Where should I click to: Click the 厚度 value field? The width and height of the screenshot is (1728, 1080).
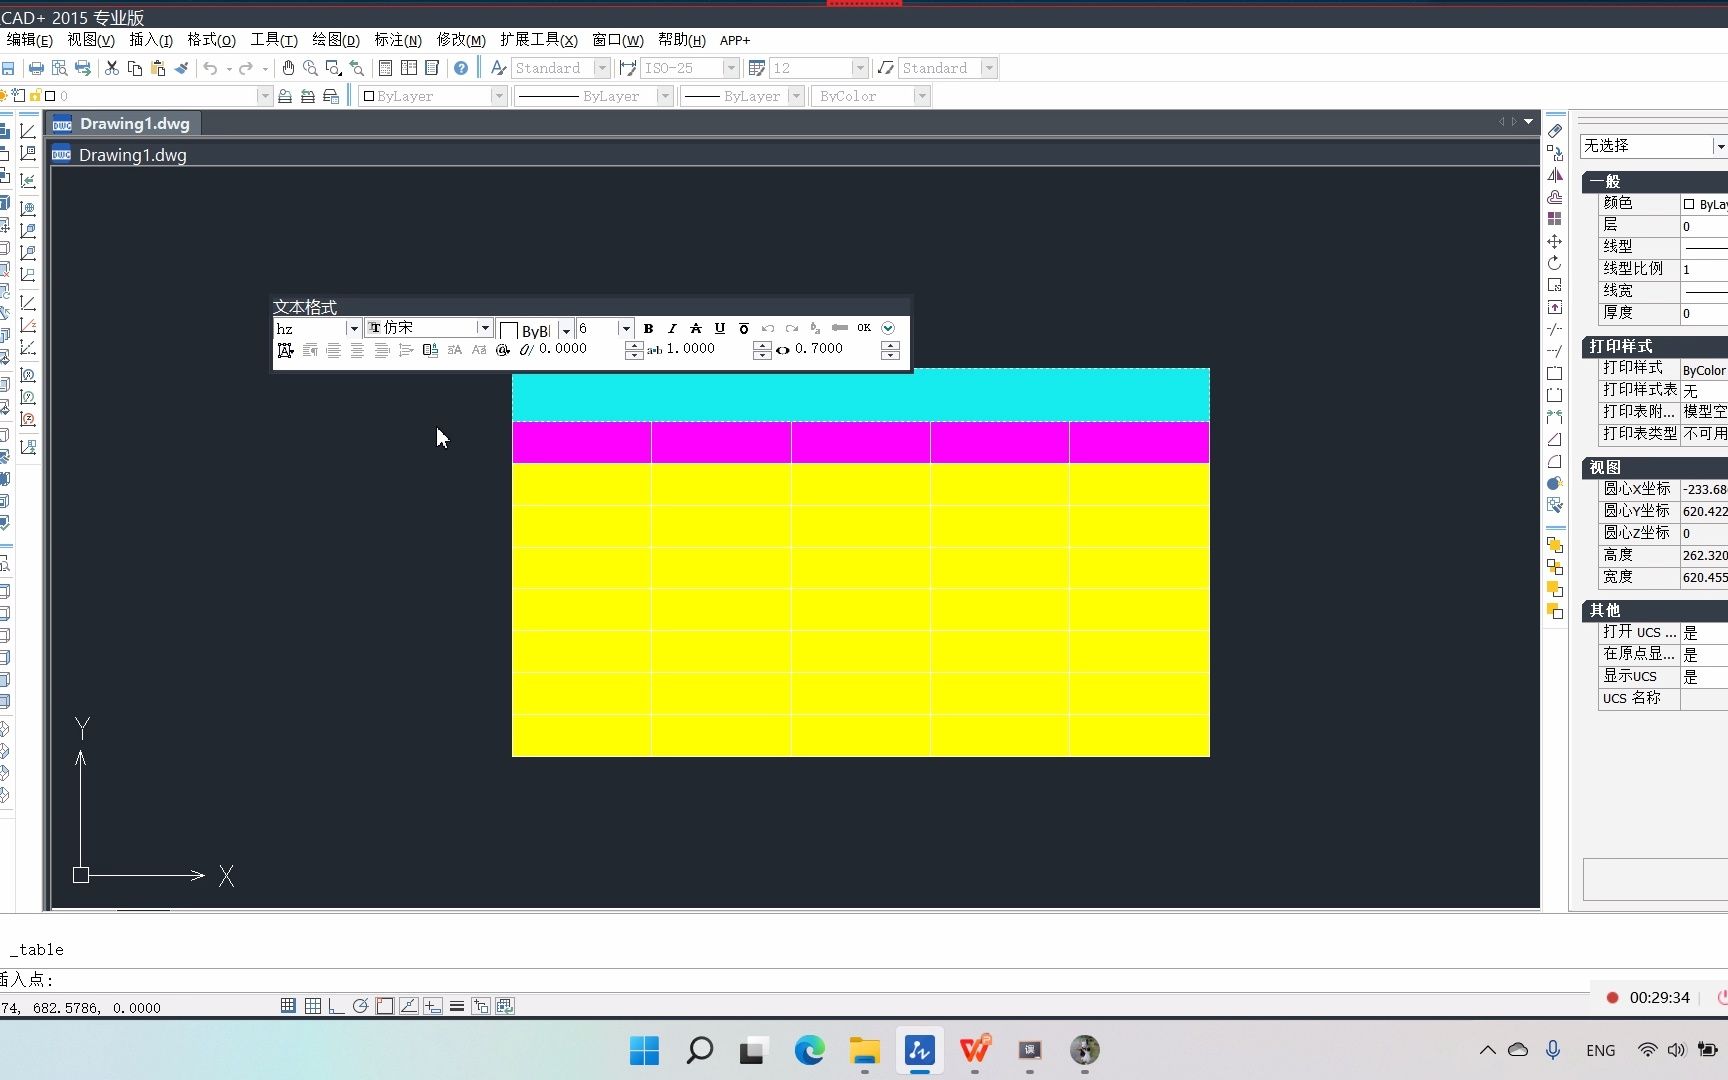coord(1704,313)
